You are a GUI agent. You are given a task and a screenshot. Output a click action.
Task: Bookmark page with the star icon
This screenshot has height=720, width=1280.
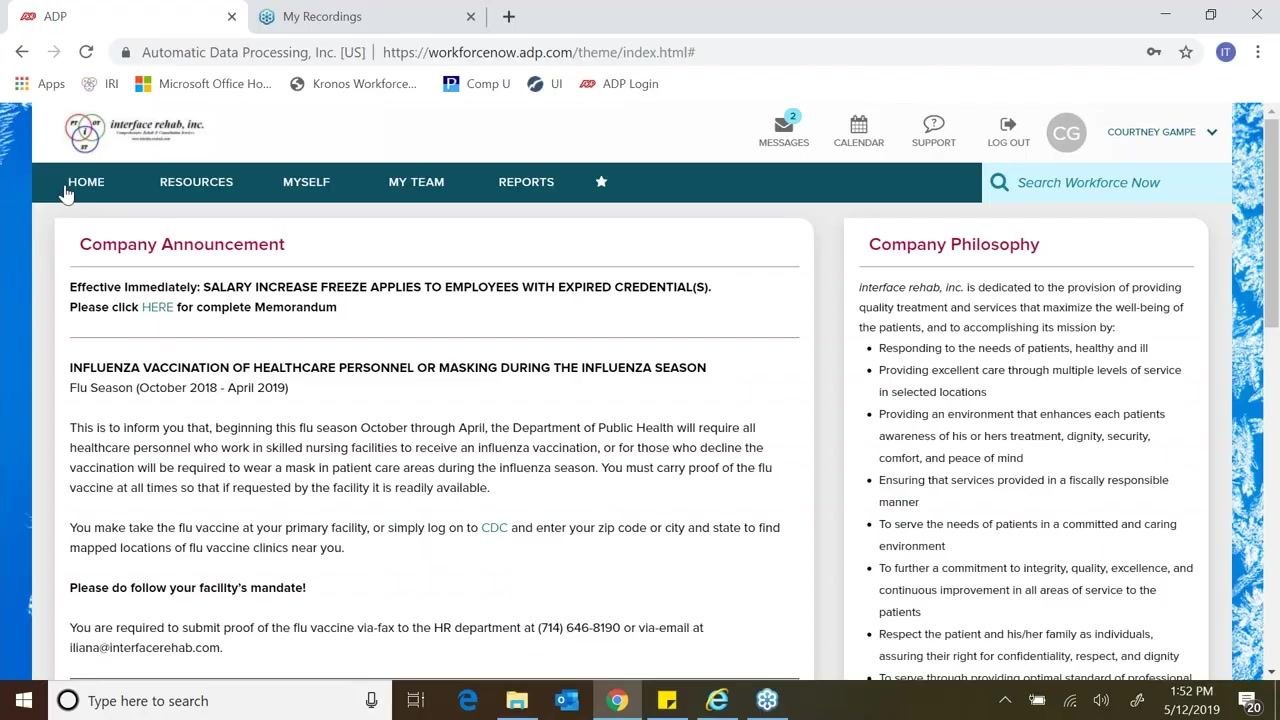coord(1186,52)
